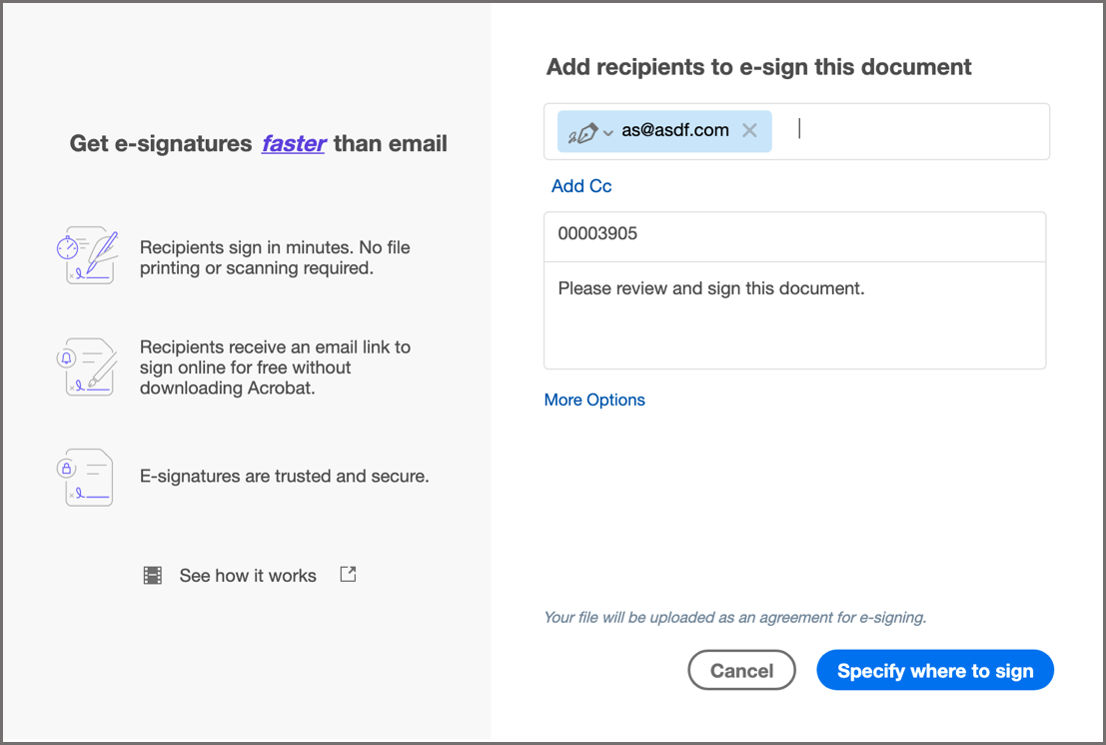
Task: Click the file upload agreement notice text
Action: 735,618
